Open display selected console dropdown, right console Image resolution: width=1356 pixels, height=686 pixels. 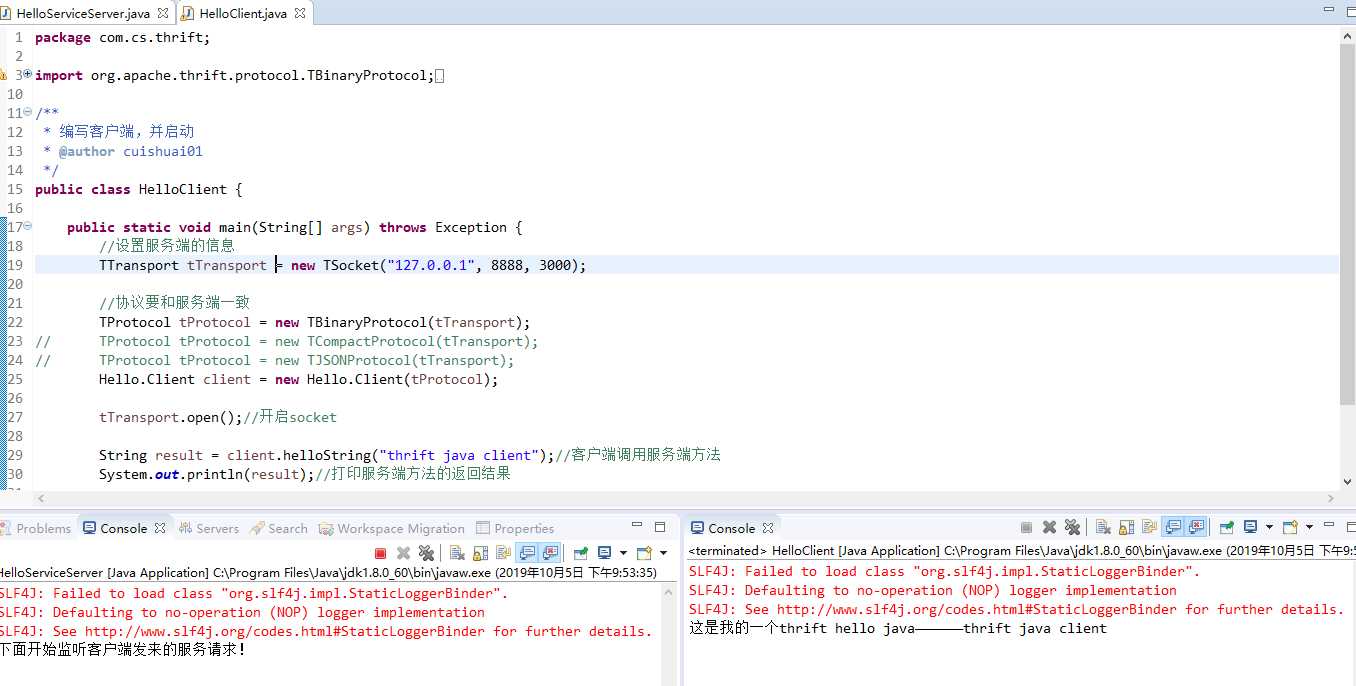(1269, 527)
